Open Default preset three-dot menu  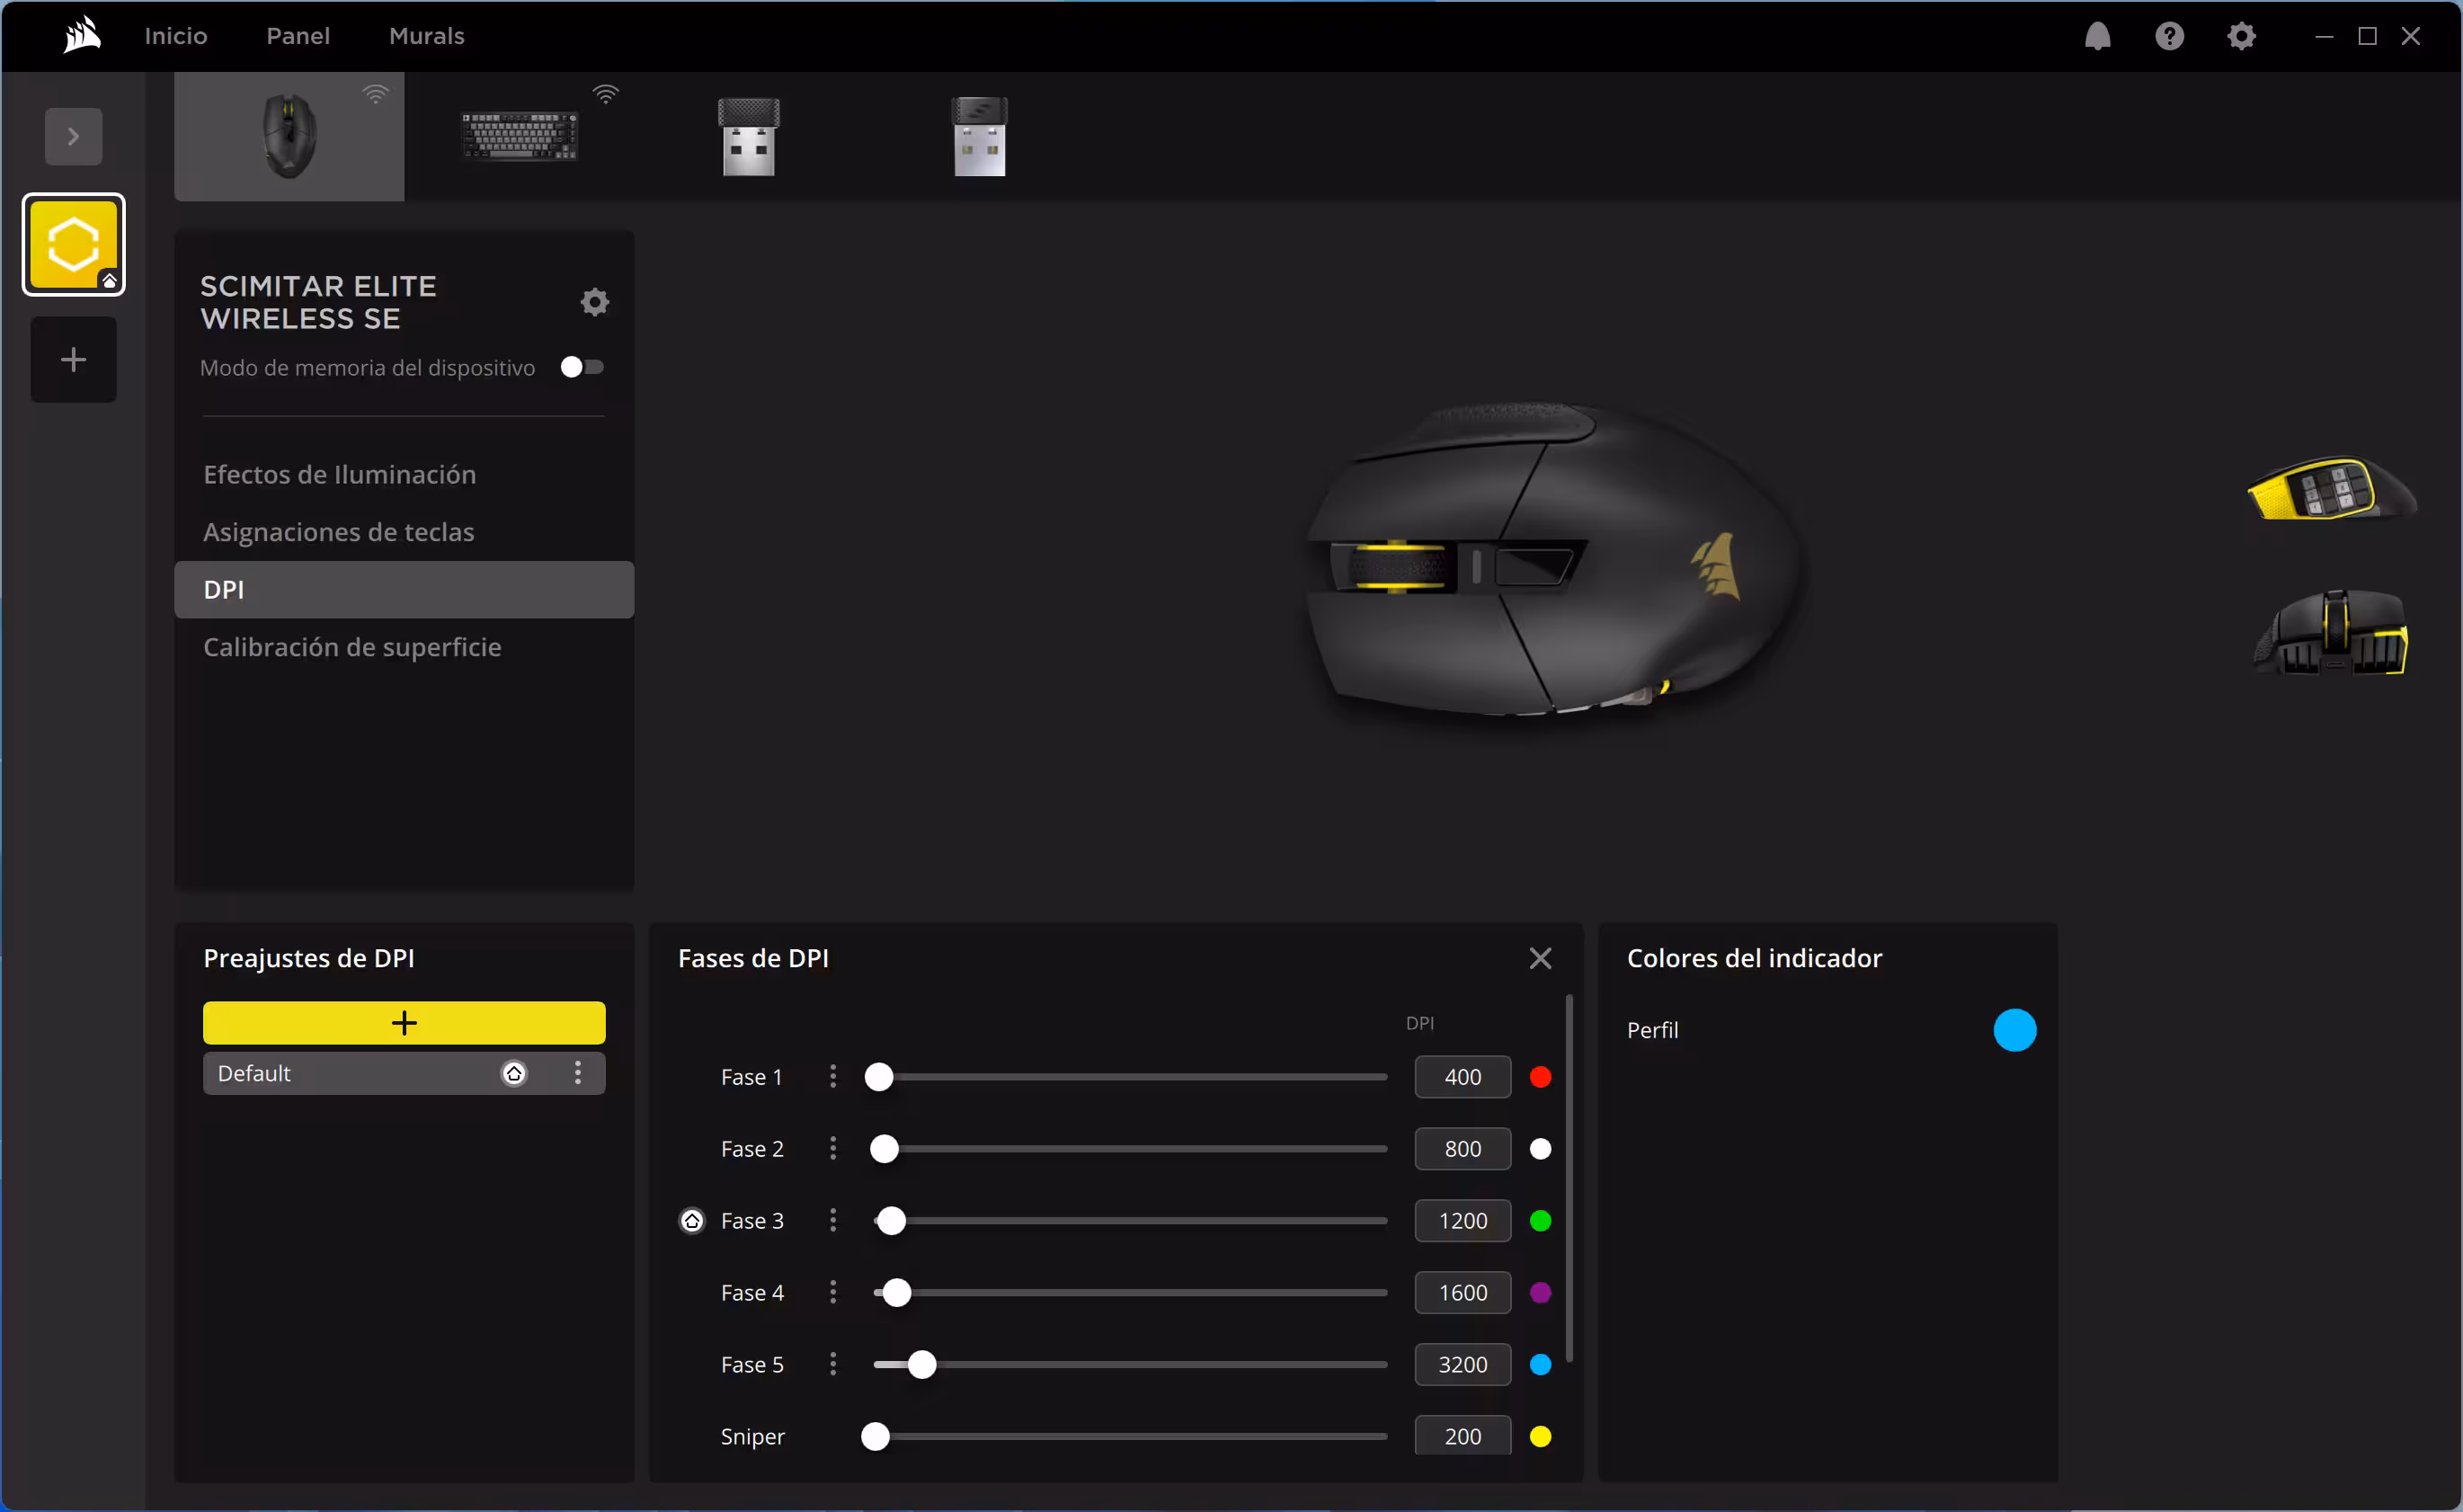click(x=577, y=1073)
